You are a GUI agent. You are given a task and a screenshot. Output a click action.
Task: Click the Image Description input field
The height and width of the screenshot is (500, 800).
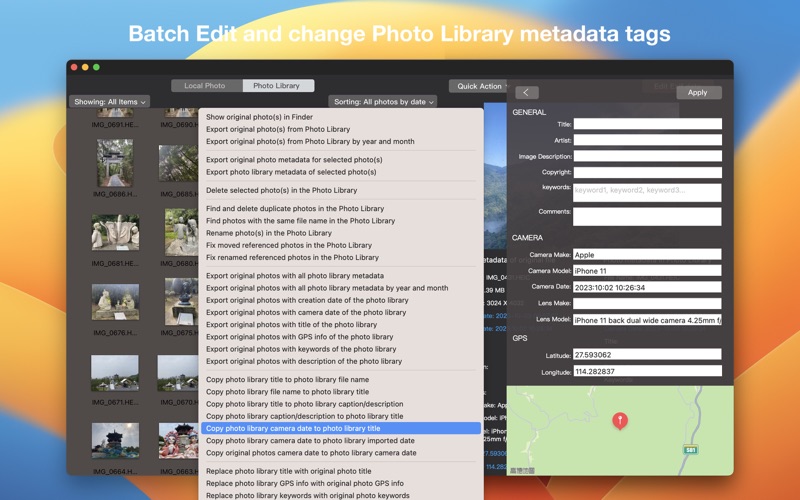coord(647,156)
